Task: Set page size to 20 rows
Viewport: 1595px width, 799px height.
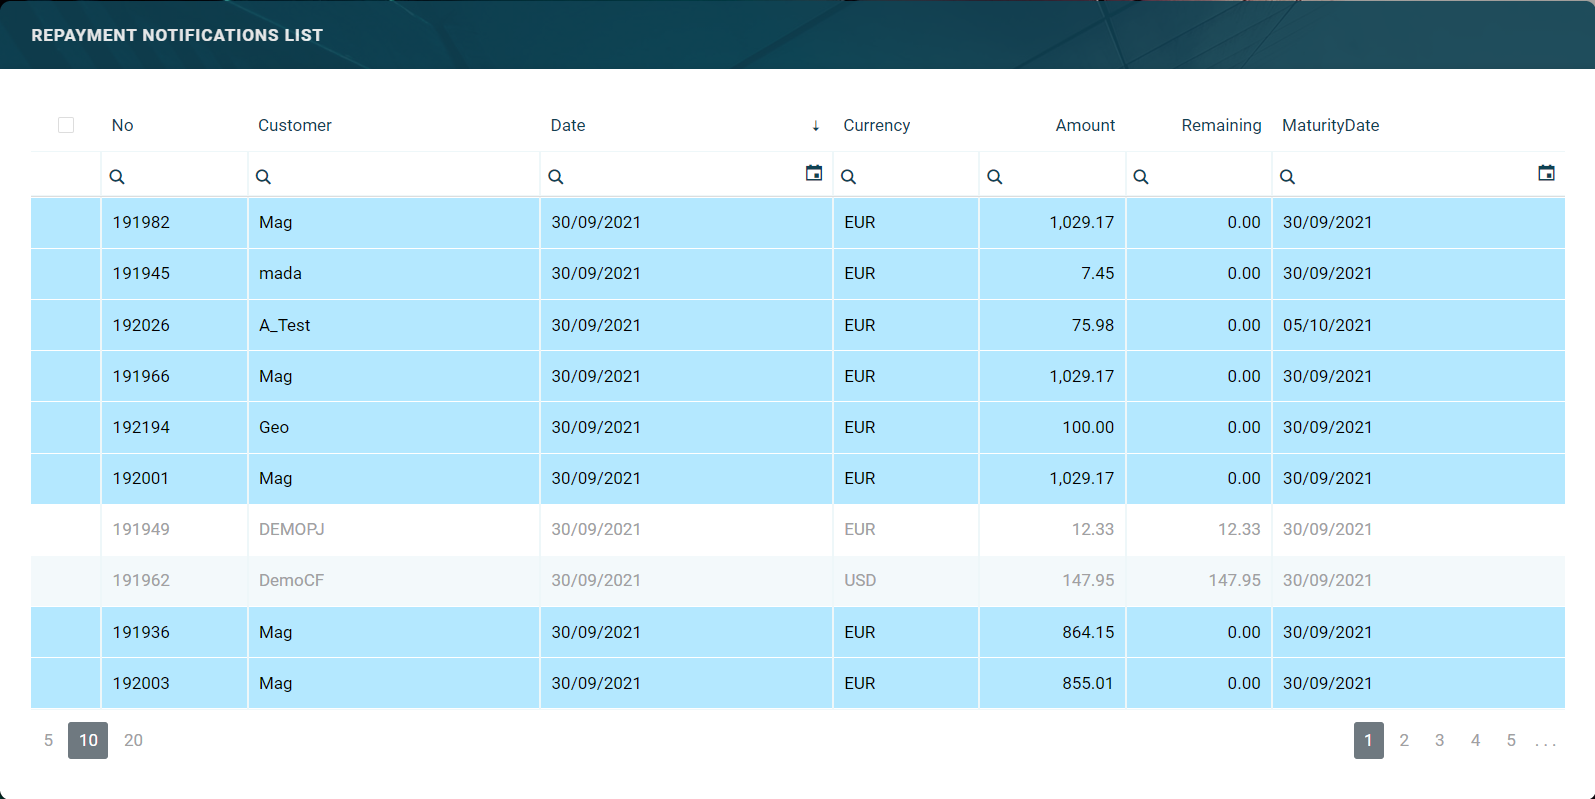Action: click(133, 740)
